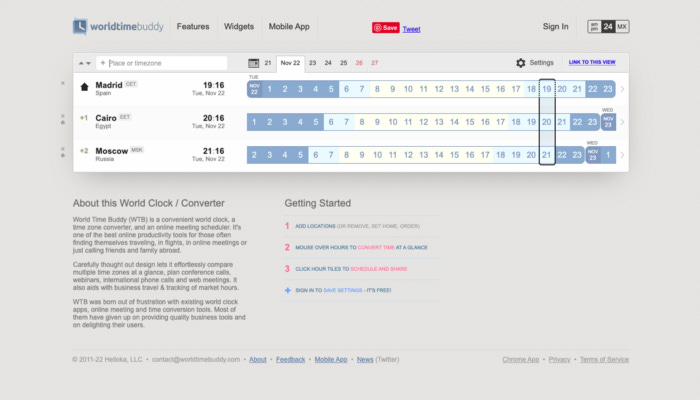Advance the Cairo timeline with the right chevron
Viewport: 700px width, 400px height.
622,122
